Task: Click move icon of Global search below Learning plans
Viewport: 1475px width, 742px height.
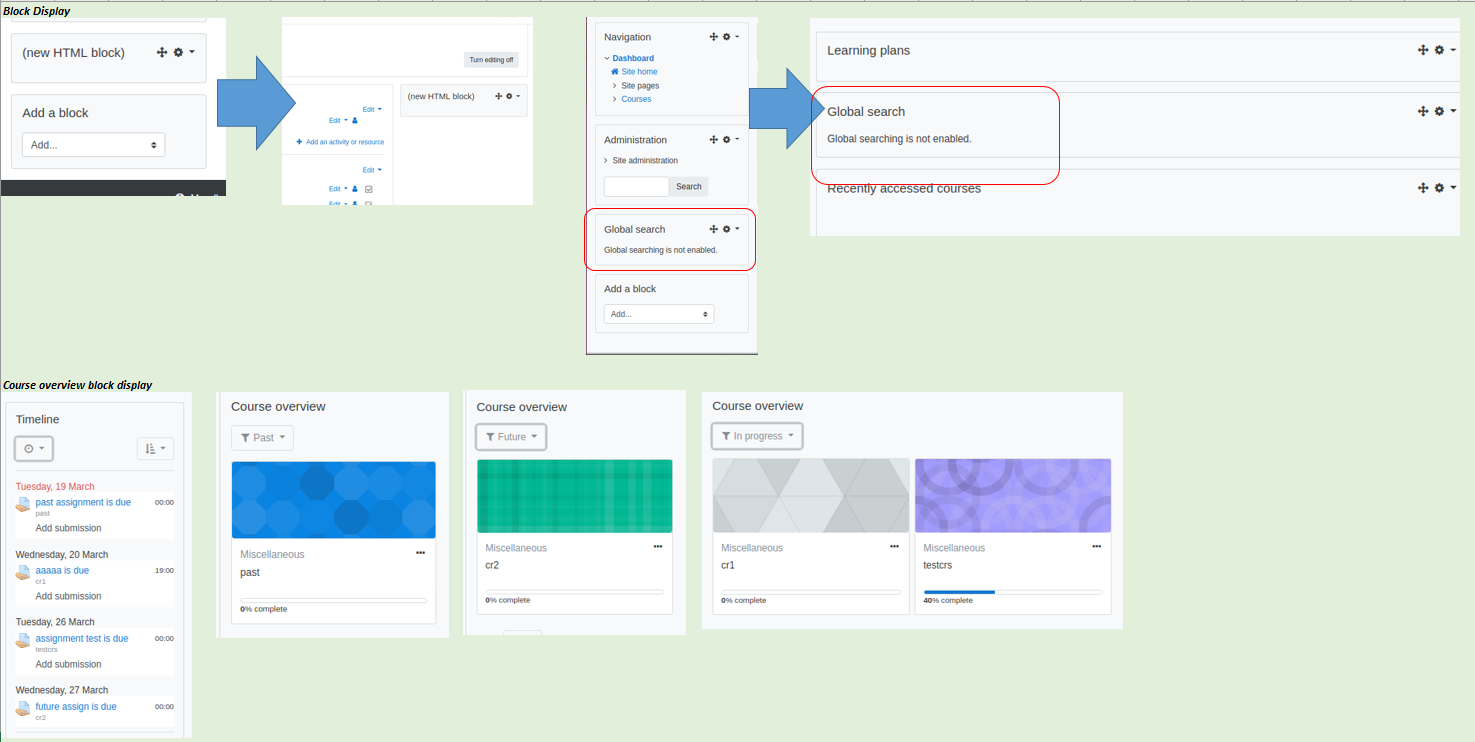Action: [1423, 111]
